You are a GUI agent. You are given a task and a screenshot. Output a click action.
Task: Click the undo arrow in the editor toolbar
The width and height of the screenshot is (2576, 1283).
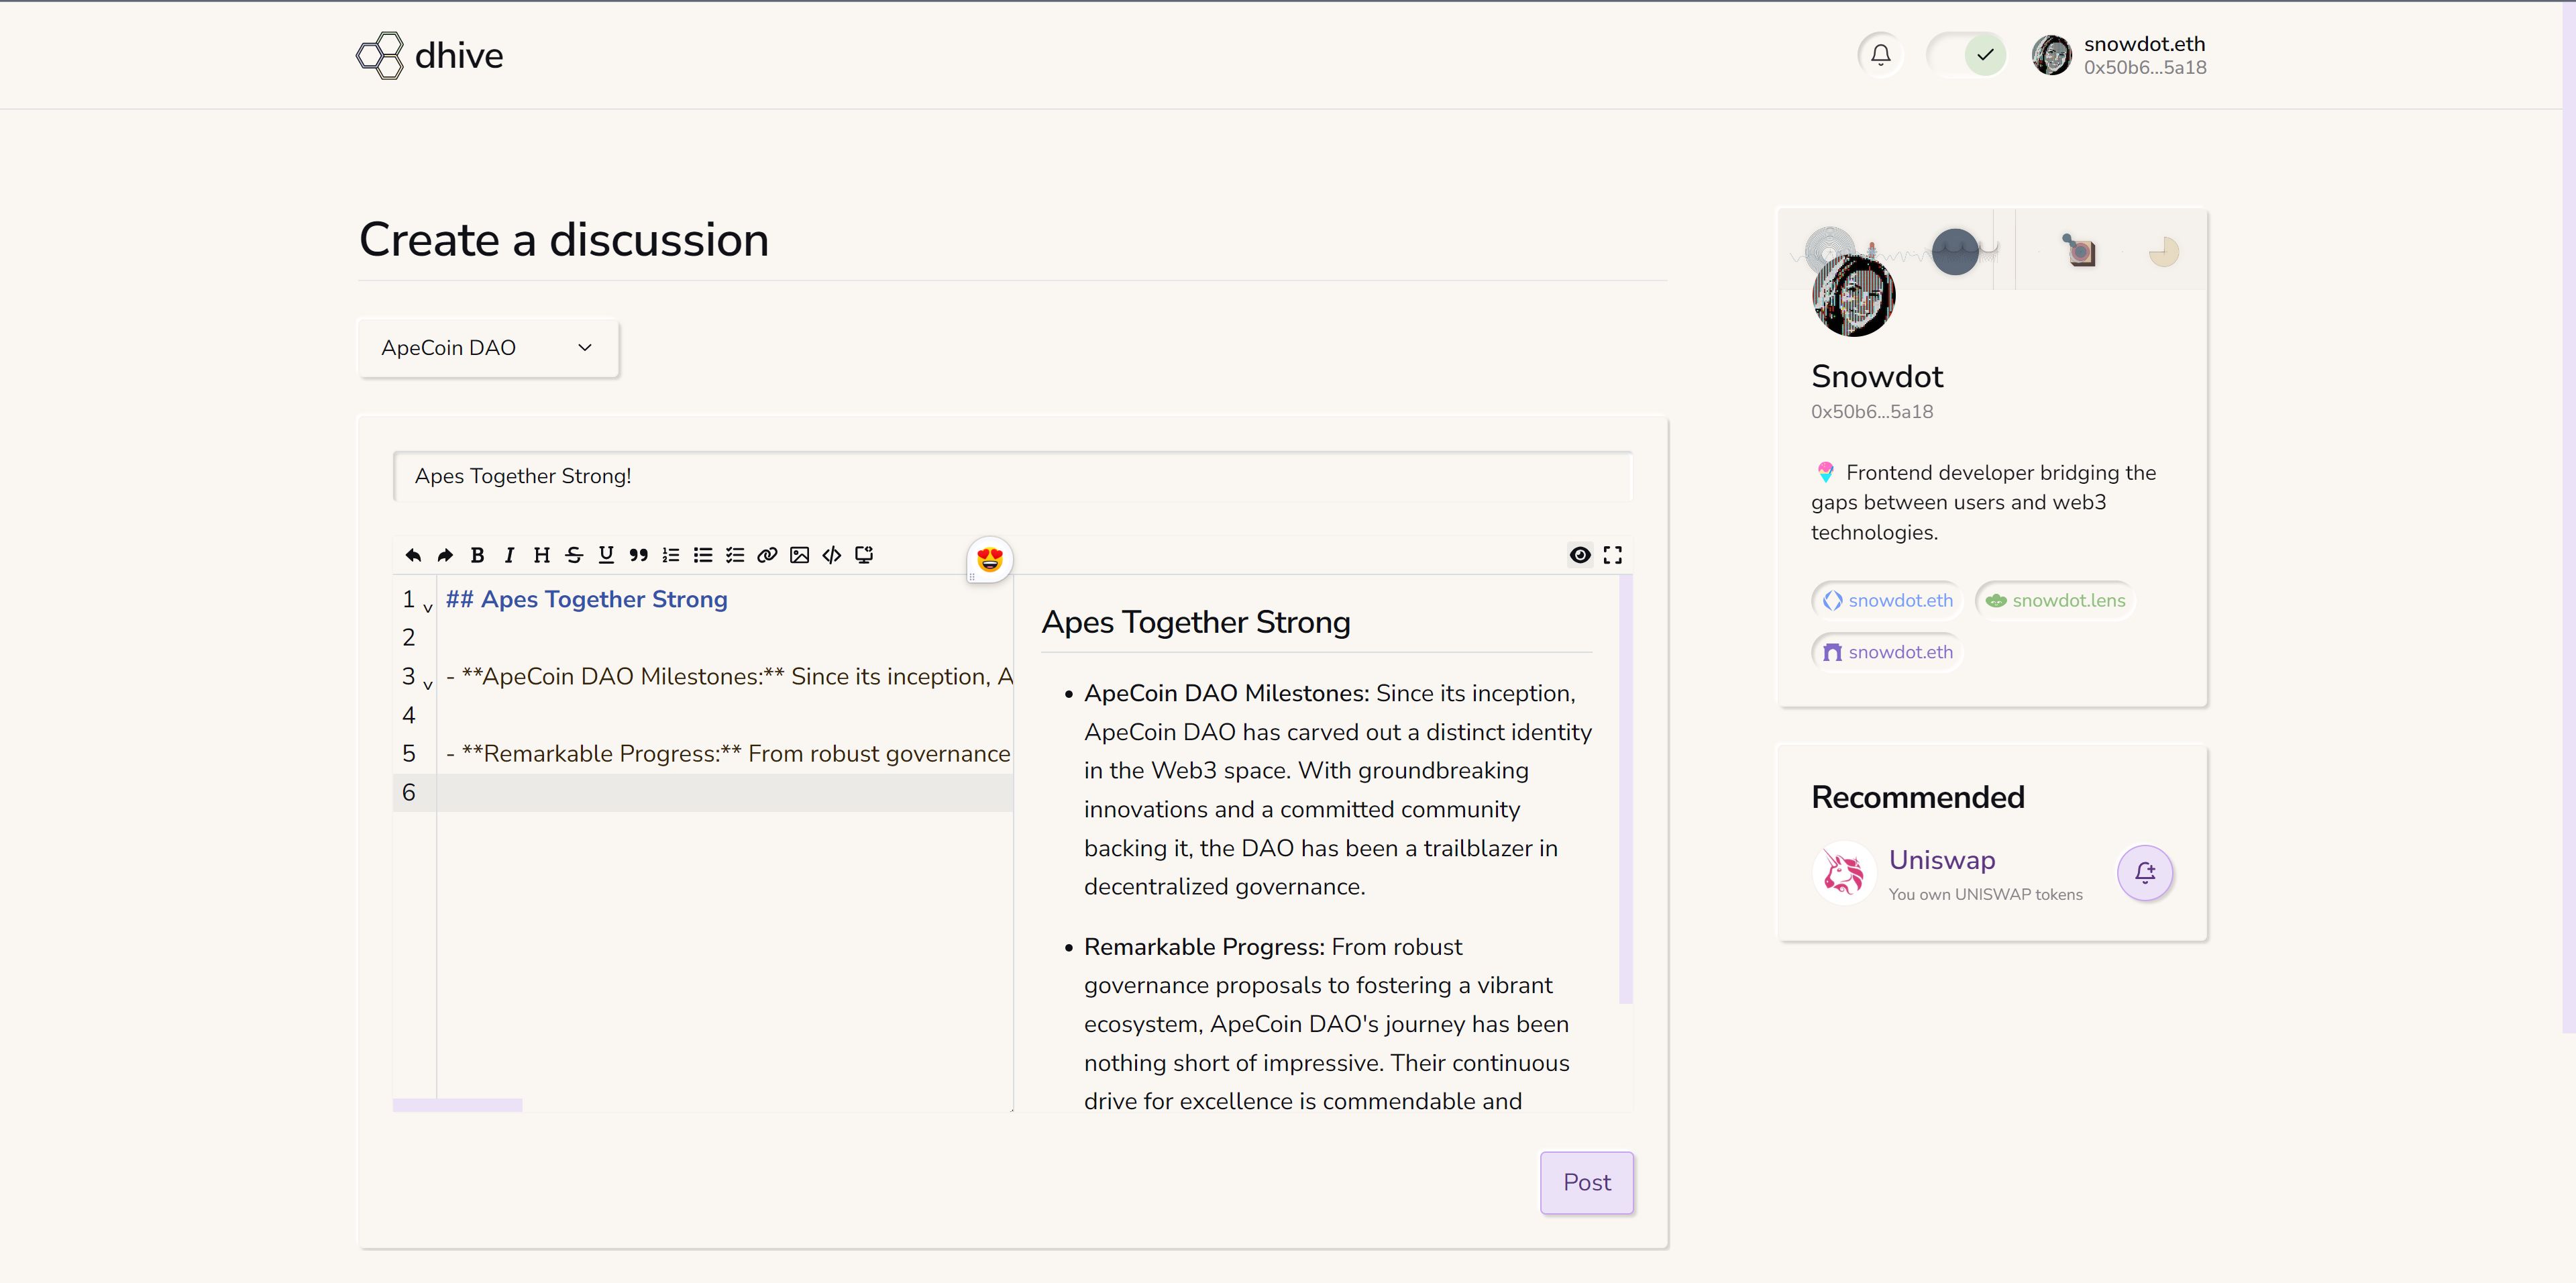413,555
